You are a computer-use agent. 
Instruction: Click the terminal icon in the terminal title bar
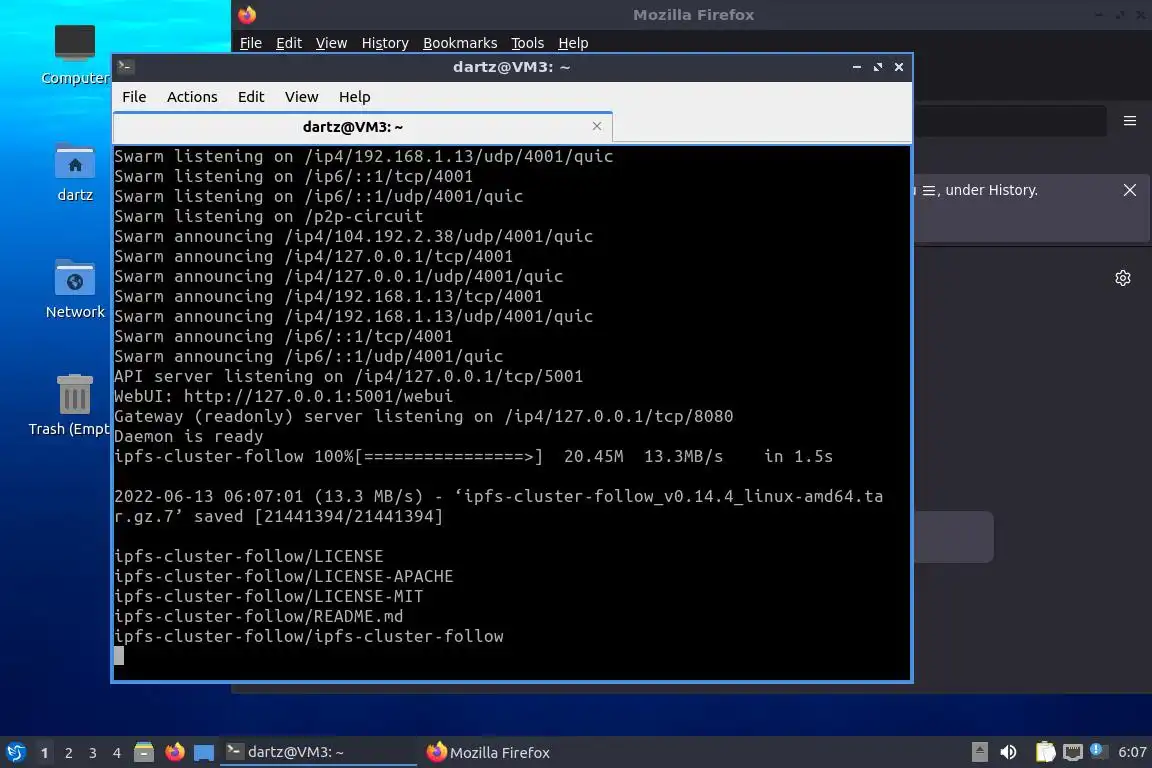[x=125, y=66]
